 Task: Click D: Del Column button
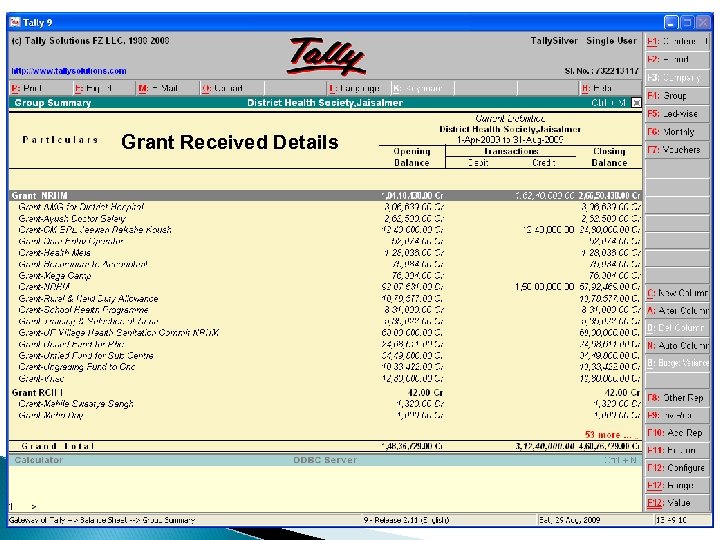(x=677, y=328)
